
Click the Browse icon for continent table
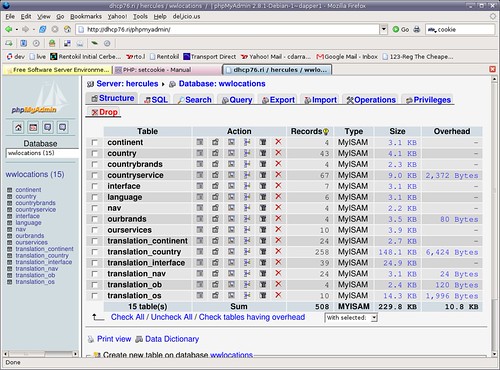click(200, 142)
